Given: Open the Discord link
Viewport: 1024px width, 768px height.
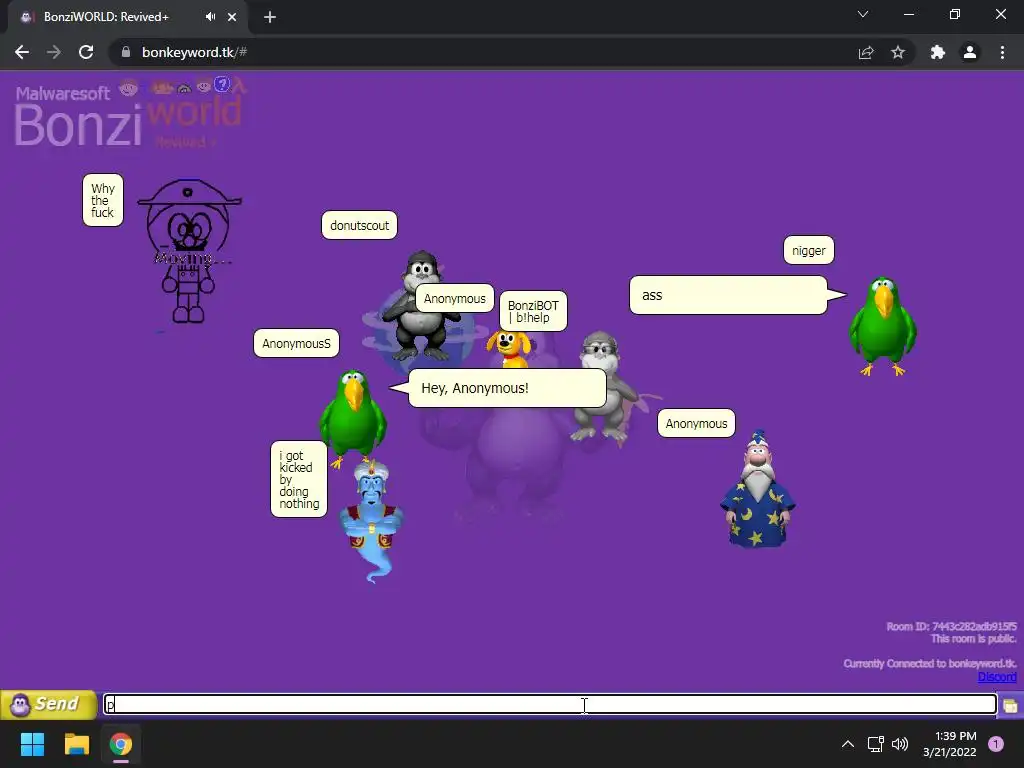Looking at the screenshot, I should [x=997, y=677].
